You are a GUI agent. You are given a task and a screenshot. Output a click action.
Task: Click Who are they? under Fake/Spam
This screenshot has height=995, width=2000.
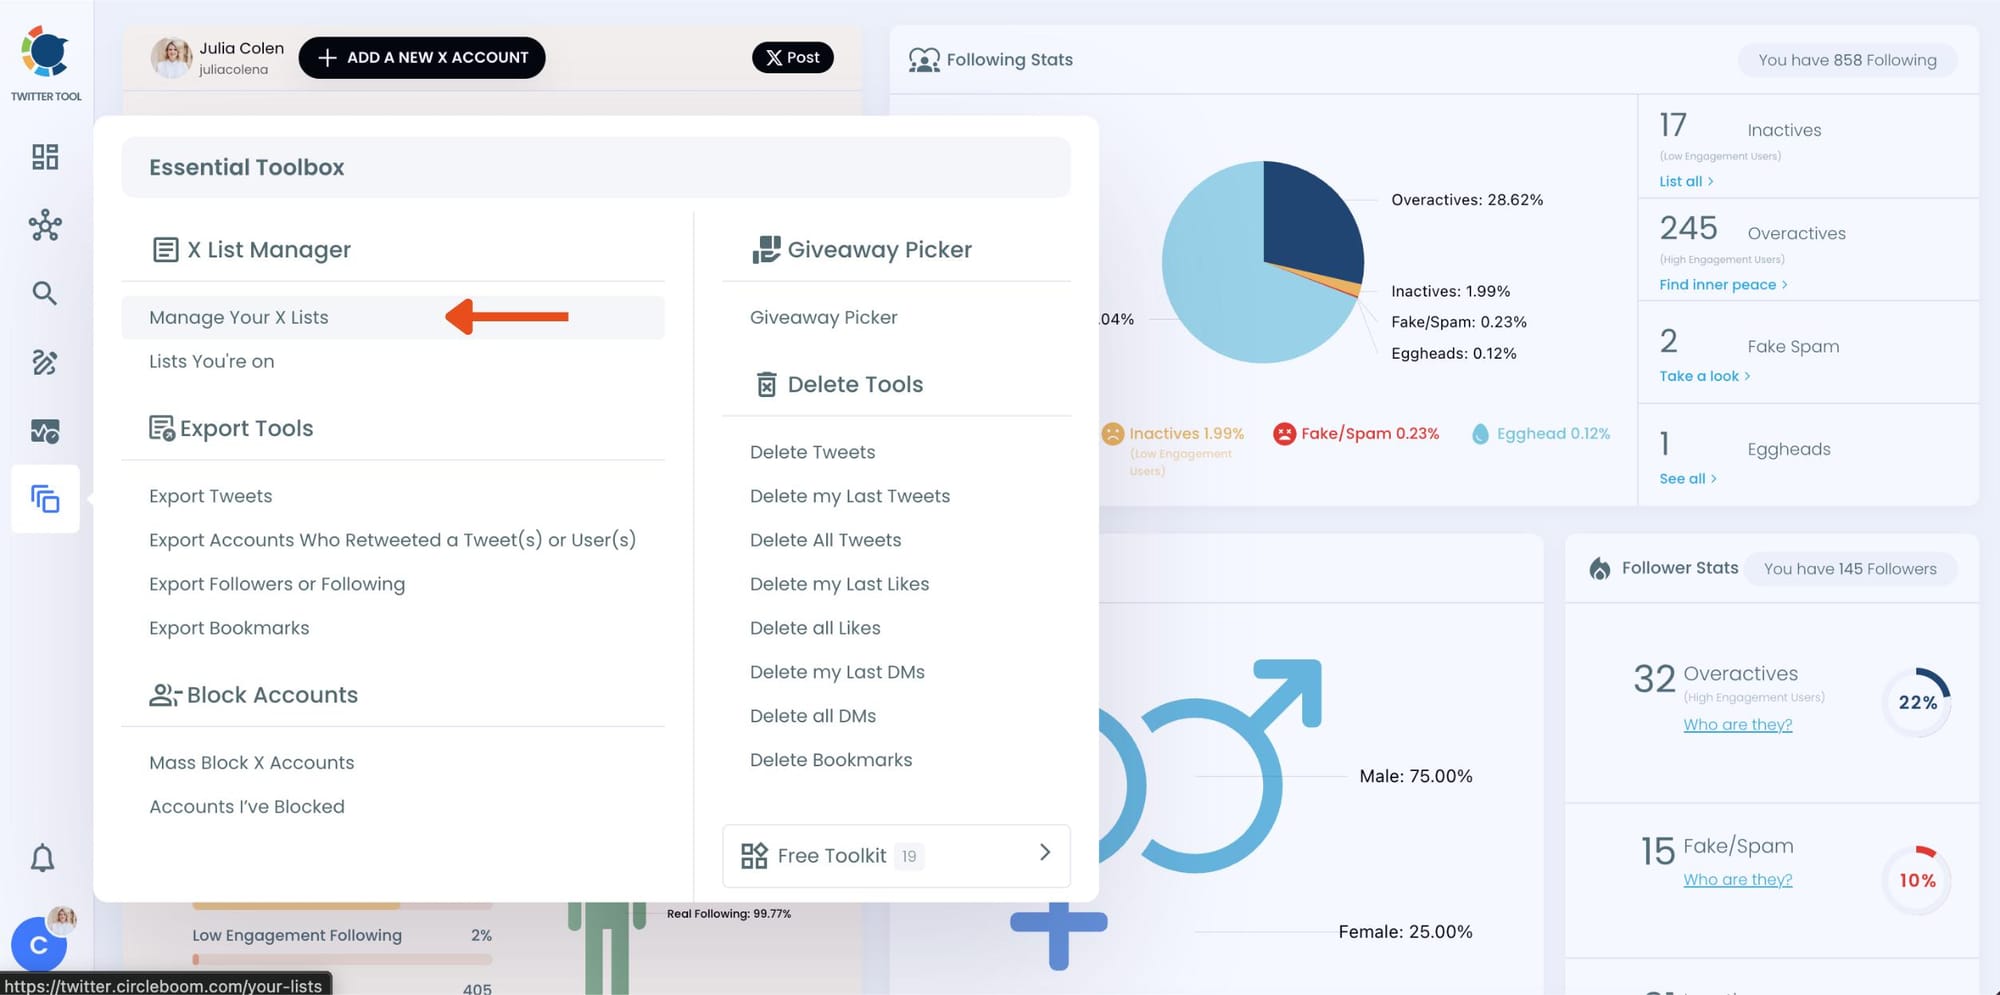coord(1738,880)
